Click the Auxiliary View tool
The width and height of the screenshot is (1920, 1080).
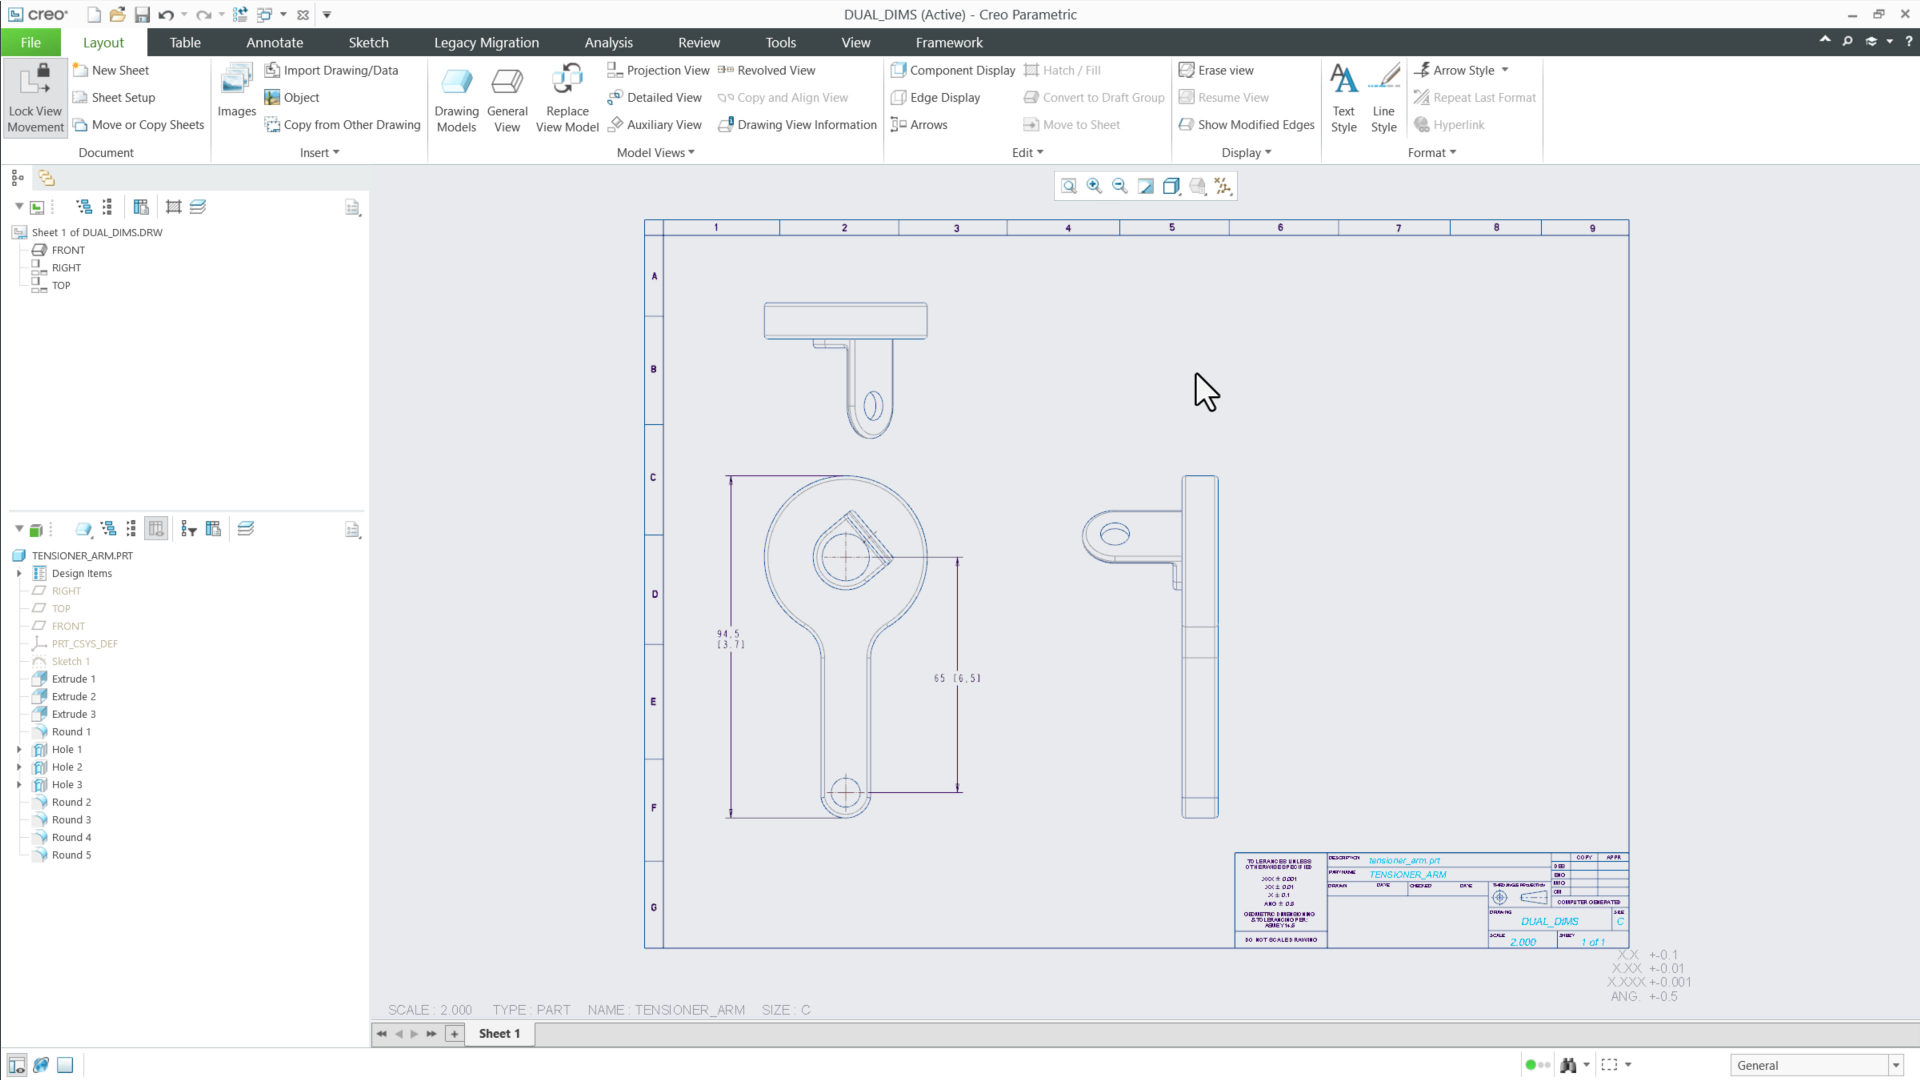pyautogui.click(x=655, y=124)
